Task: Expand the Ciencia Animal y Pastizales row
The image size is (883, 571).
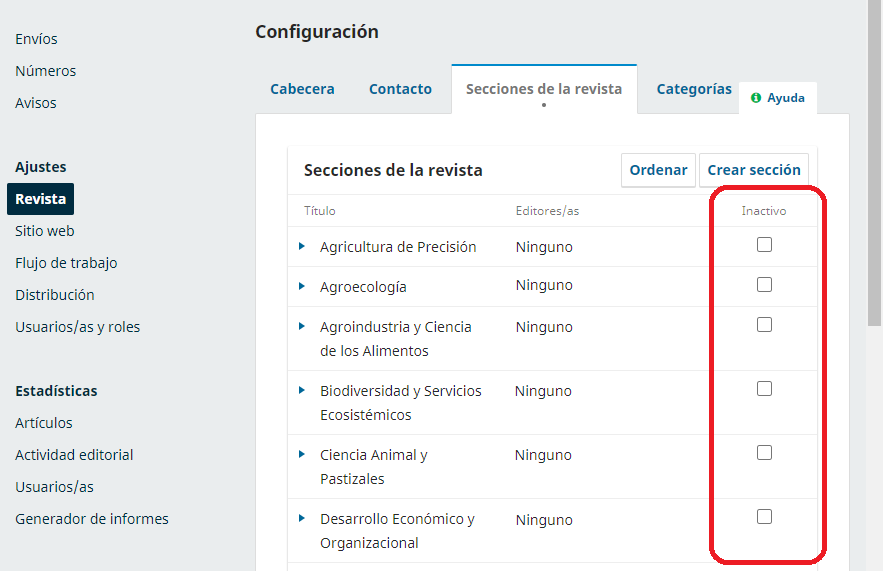Action: coord(301,454)
